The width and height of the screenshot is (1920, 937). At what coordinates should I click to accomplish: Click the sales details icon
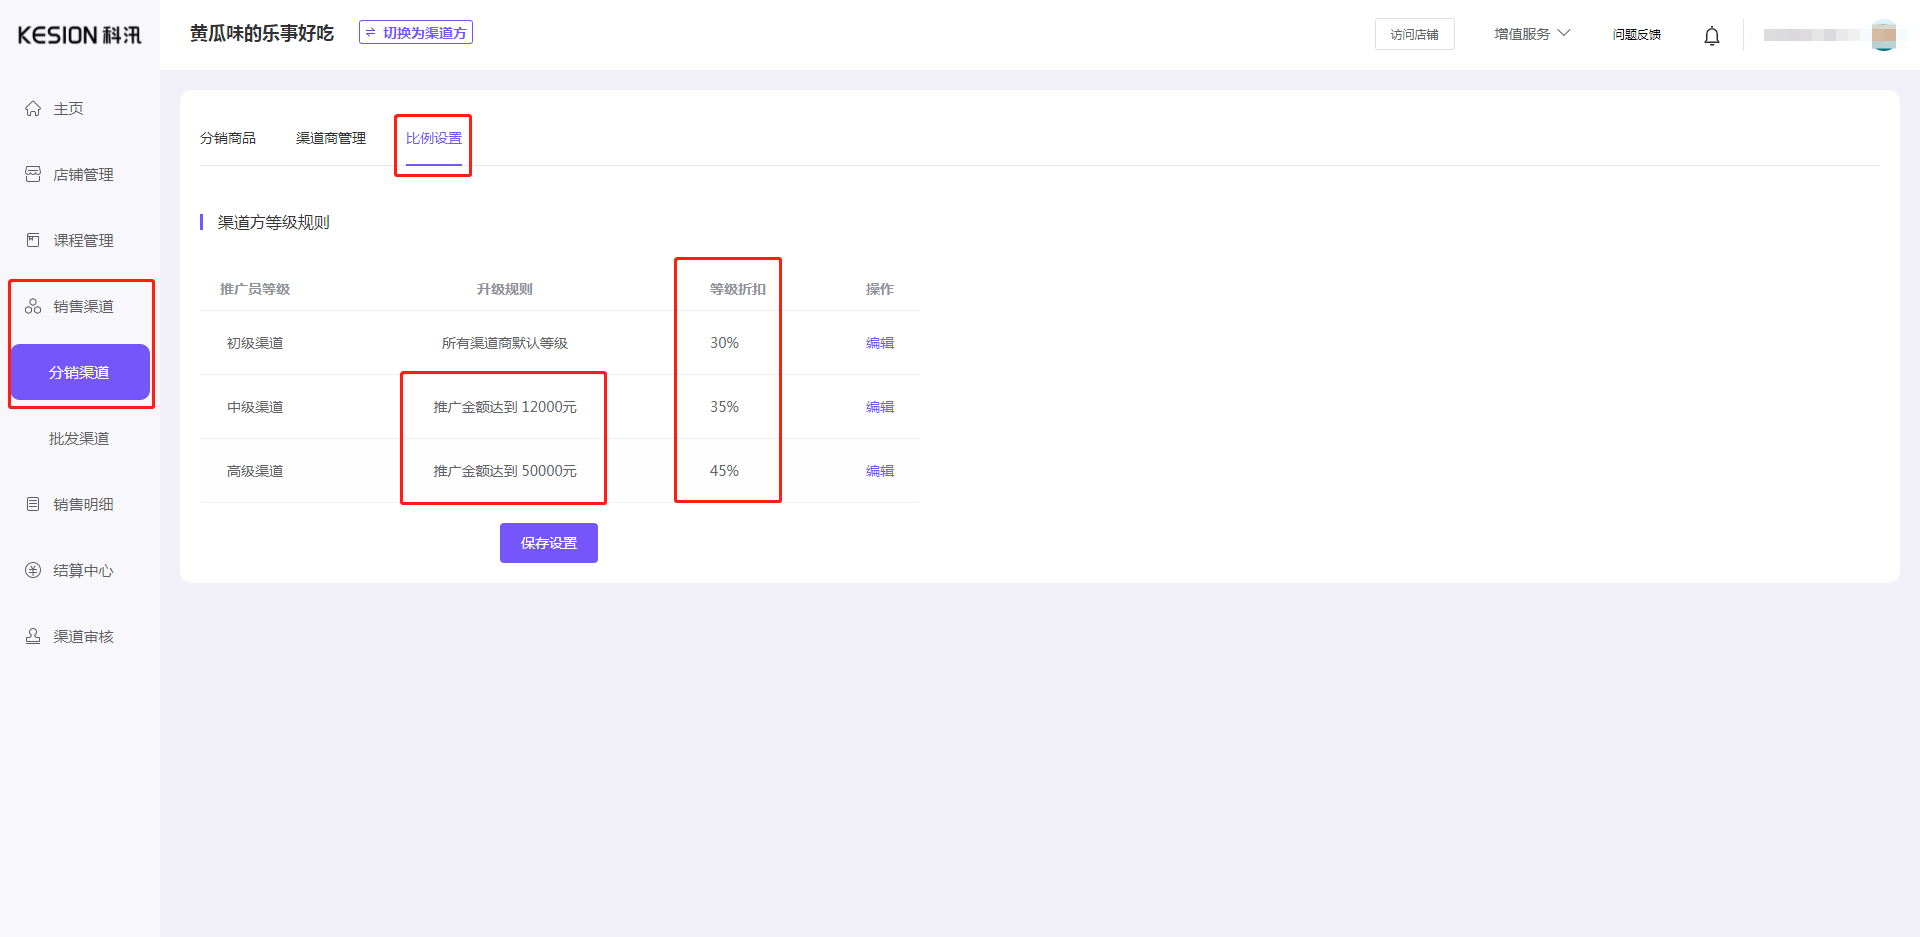click(33, 504)
